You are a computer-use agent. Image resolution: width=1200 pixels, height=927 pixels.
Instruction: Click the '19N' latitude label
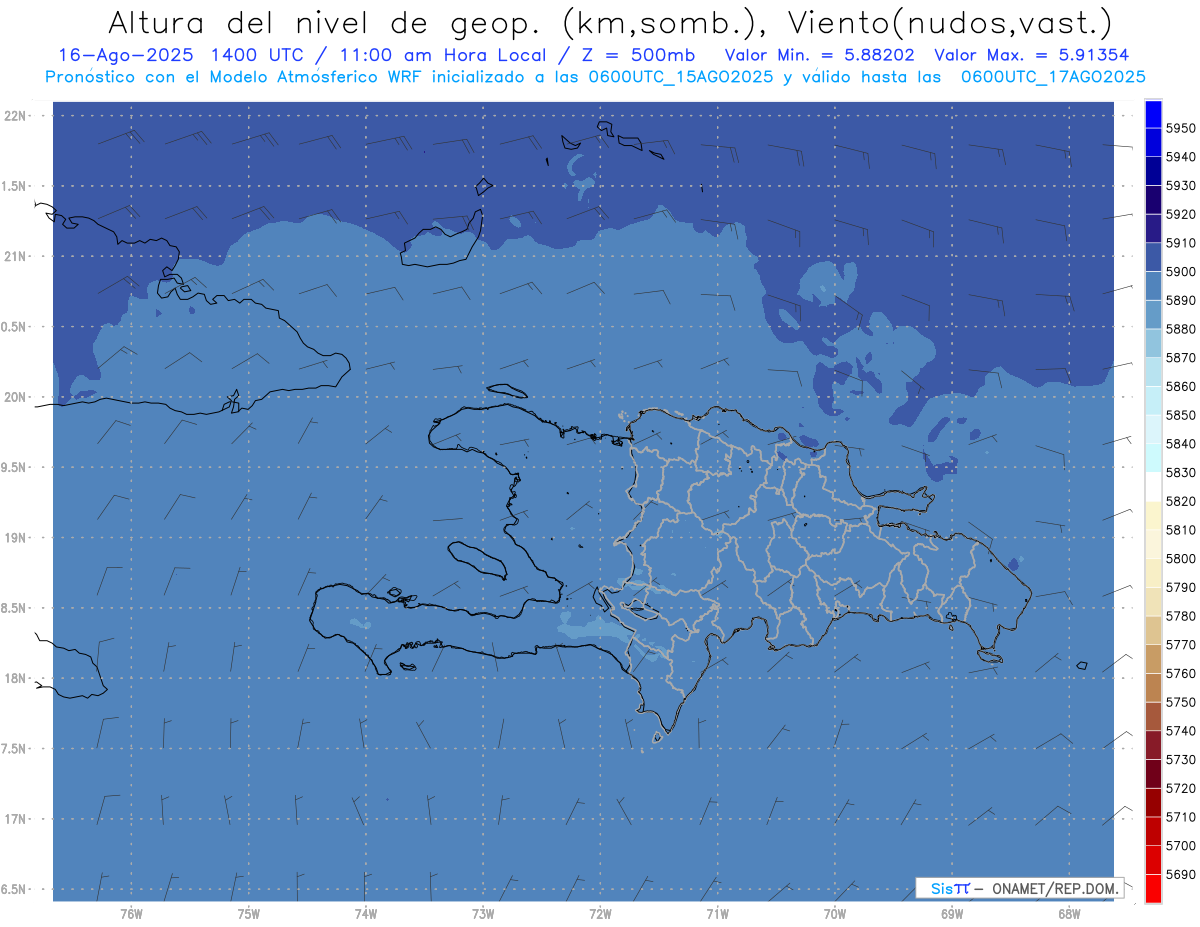point(16,538)
